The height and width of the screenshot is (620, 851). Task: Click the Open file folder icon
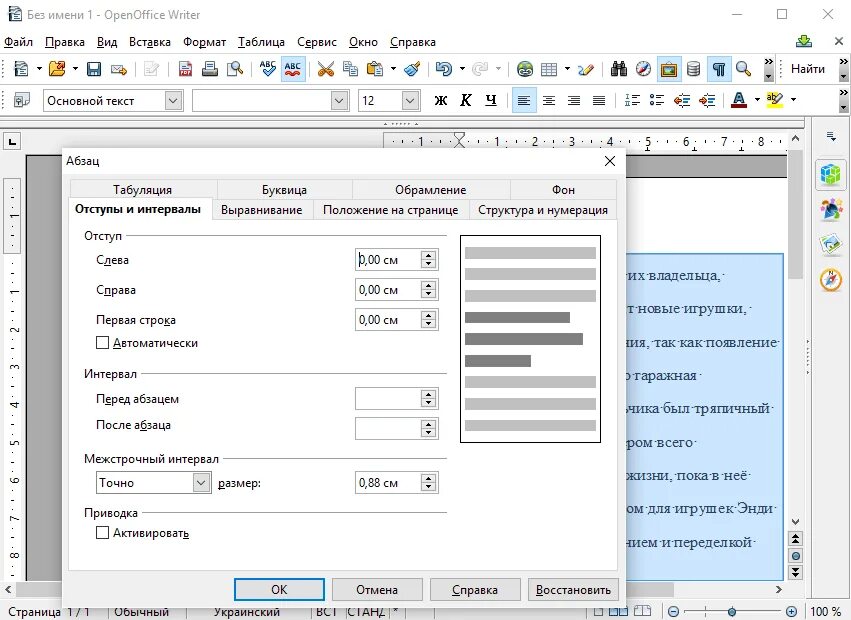pos(58,69)
